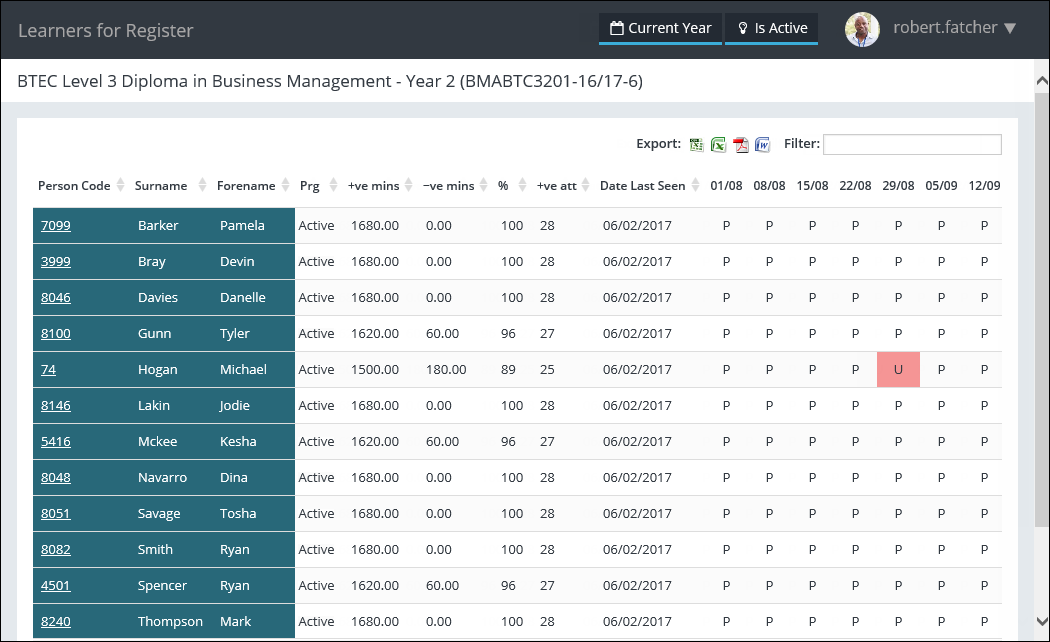Image resolution: width=1050 pixels, height=642 pixels.
Task: Open learner record 7099 for Pamela Barker
Action: click(x=55, y=225)
